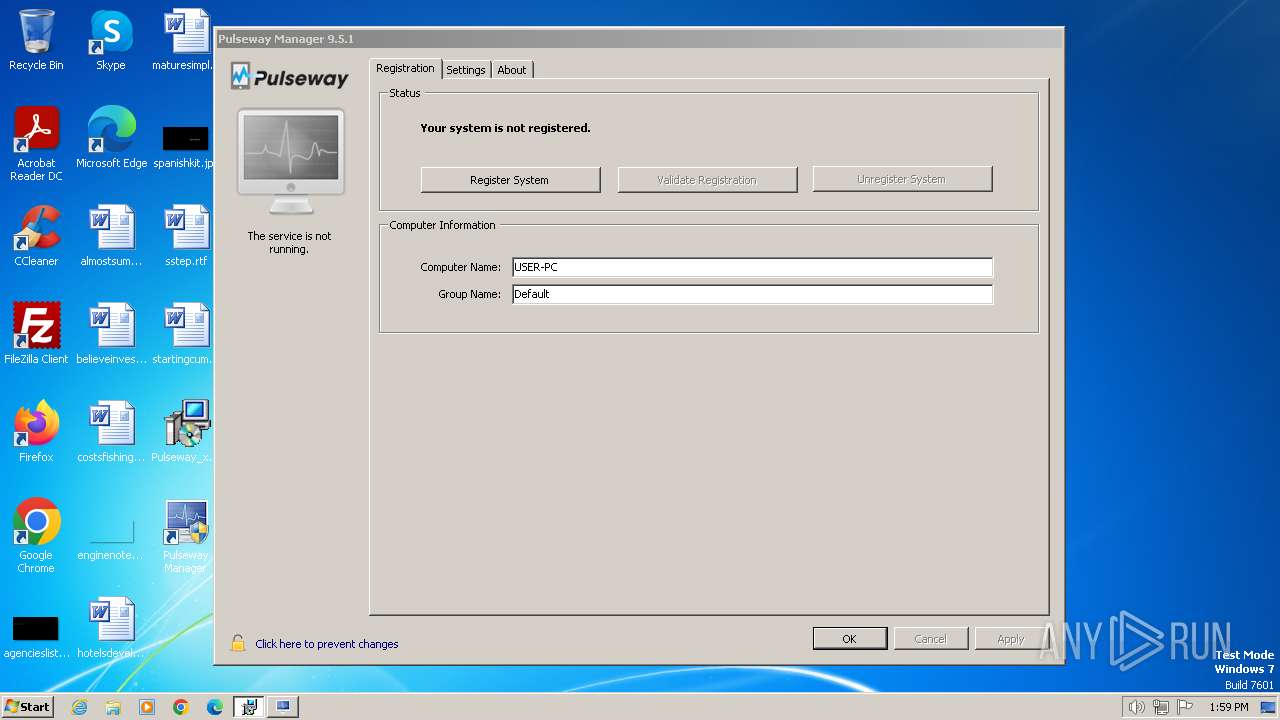Click the Register System button

[510, 180]
